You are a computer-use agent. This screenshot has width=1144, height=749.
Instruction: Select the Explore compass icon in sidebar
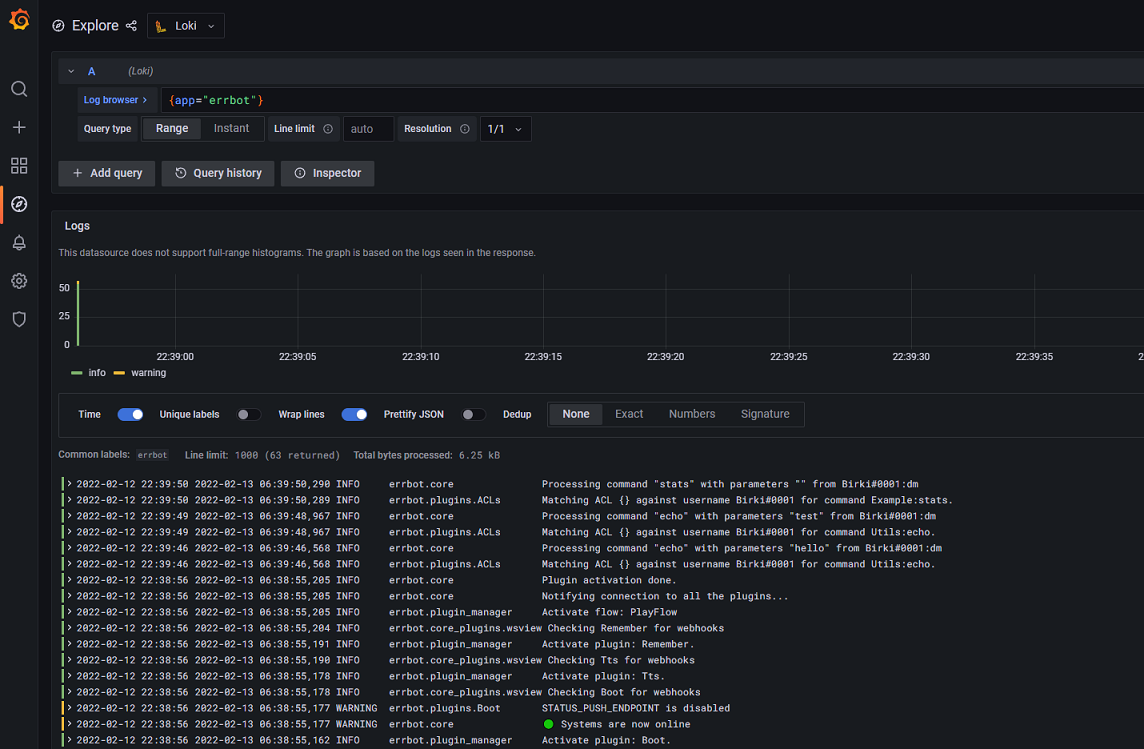(19, 204)
